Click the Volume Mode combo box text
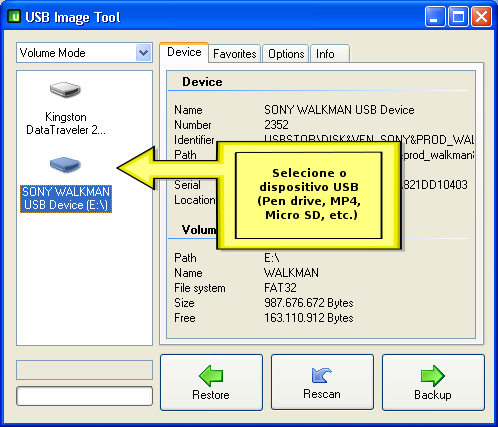 [x=52, y=53]
